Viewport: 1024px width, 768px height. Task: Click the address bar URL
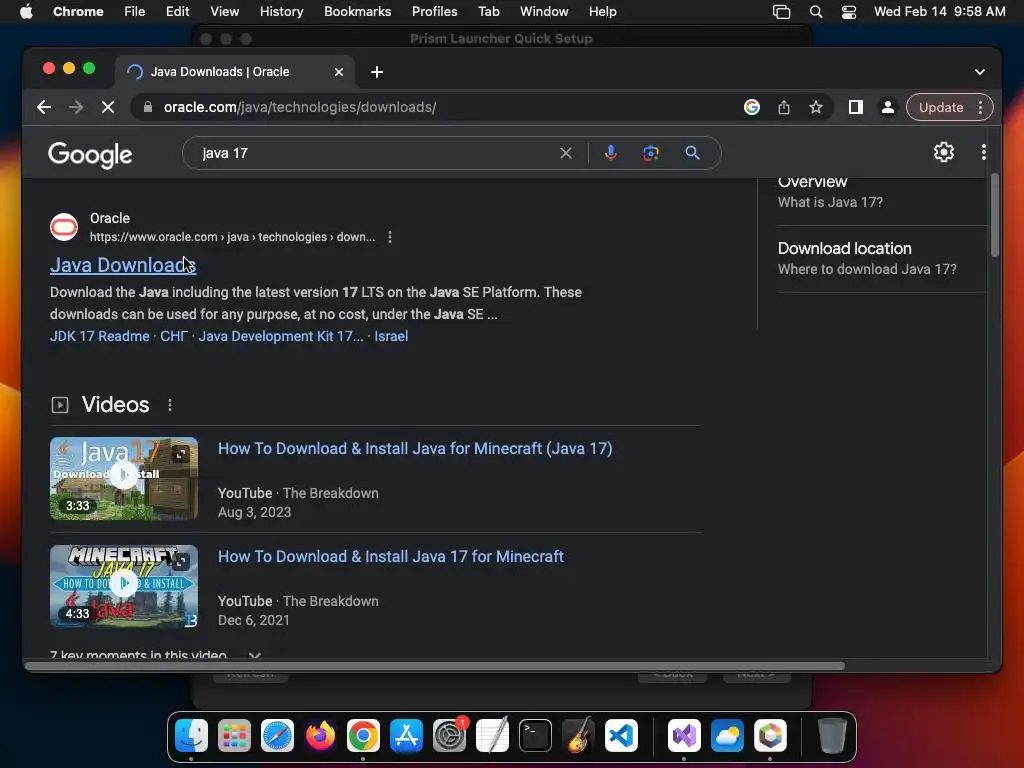click(x=300, y=107)
